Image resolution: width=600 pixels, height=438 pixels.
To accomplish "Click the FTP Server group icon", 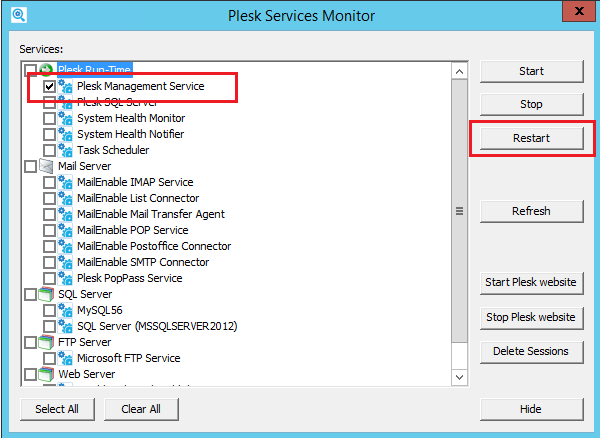I will tap(46, 342).
